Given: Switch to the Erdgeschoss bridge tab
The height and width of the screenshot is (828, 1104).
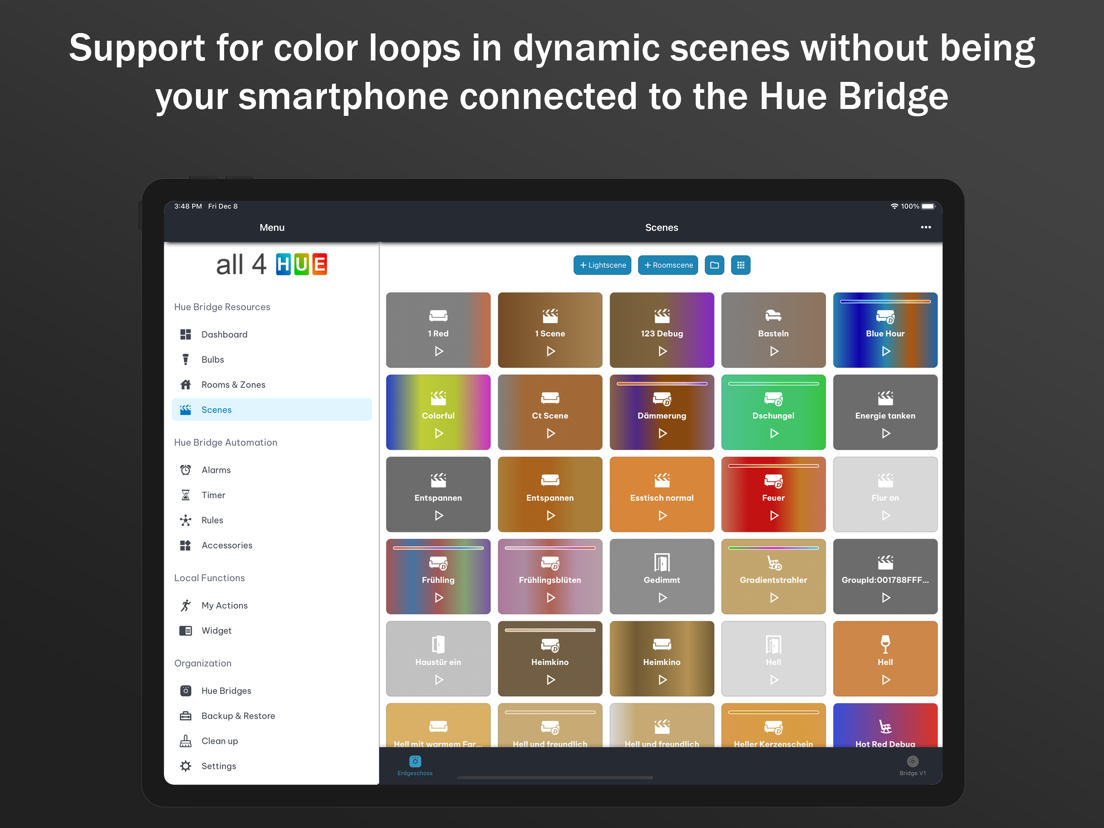Looking at the screenshot, I should coord(415,765).
